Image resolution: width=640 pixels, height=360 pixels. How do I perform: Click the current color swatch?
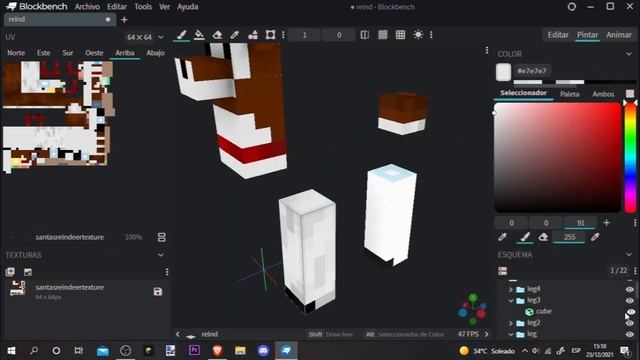(x=503, y=72)
